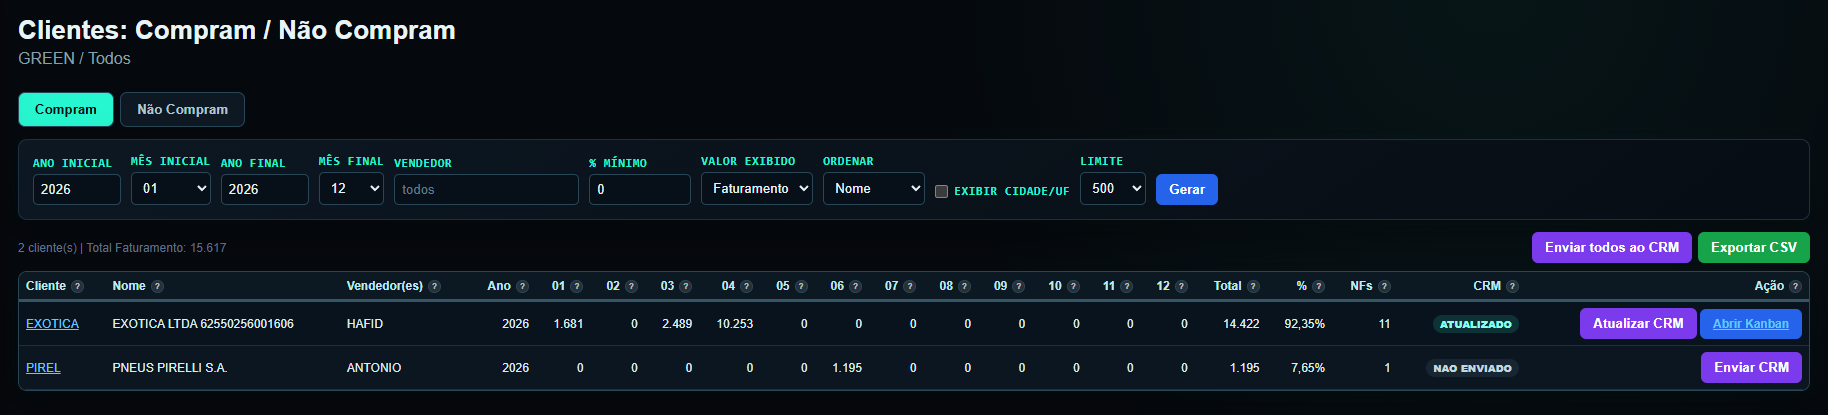Viewport: 1828px width, 415px height.
Task: Show the help tooltip icon for NFs column
Action: click(1384, 286)
